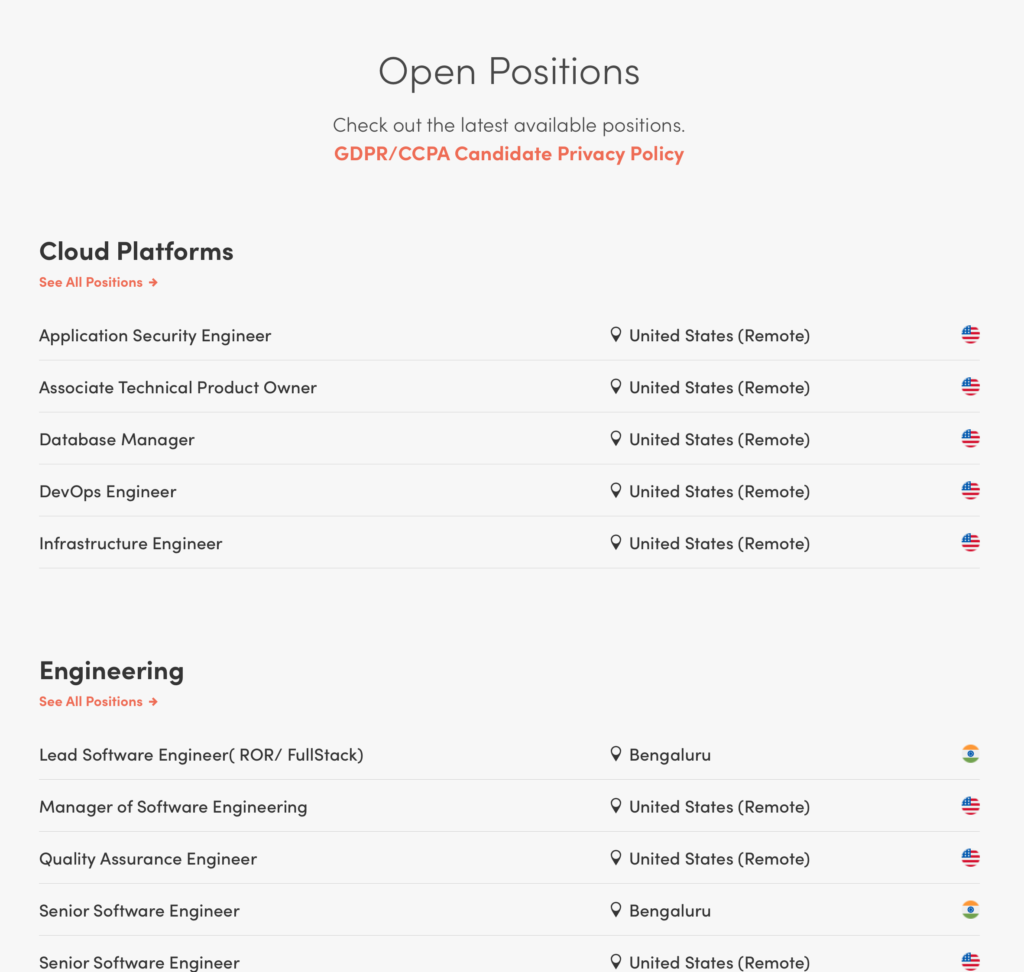Open the Application Security Engineer position
The height and width of the screenshot is (972, 1024).
tap(155, 336)
